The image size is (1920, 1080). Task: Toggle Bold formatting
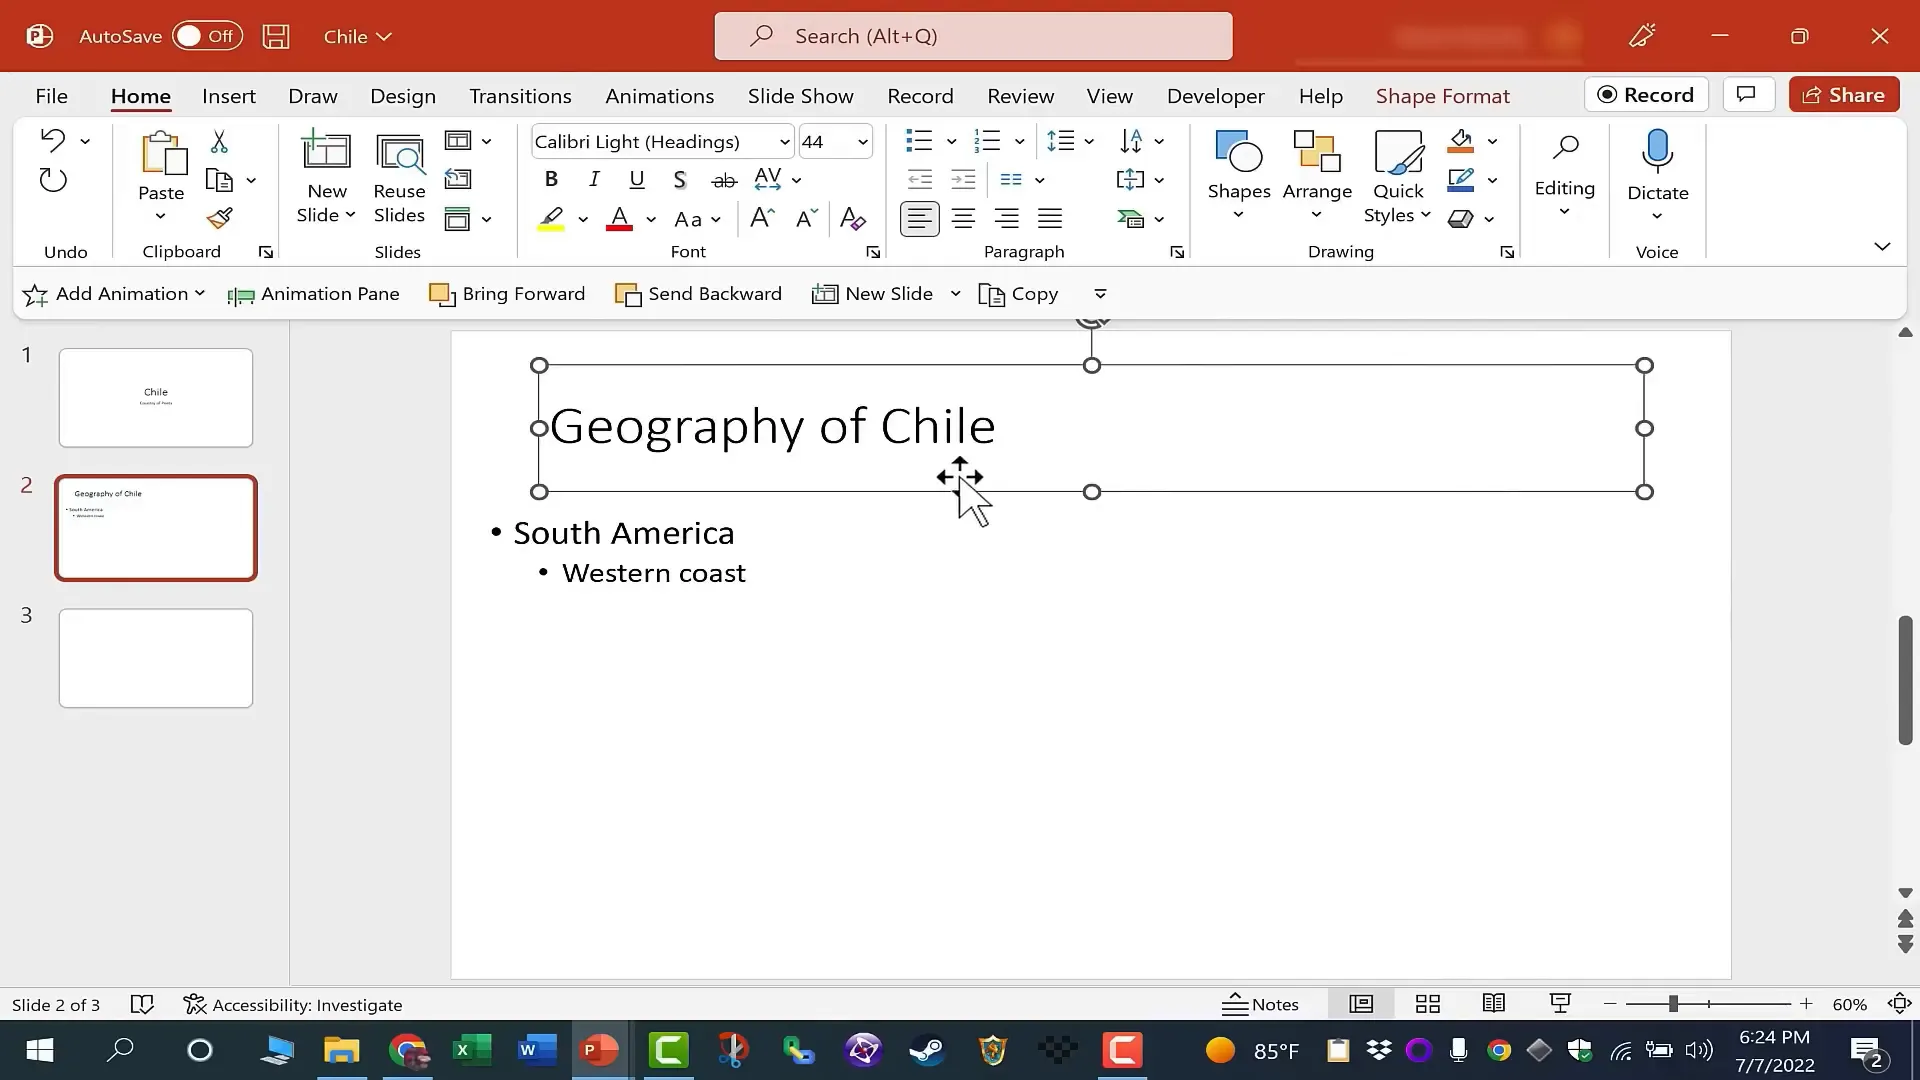click(551, 180)
